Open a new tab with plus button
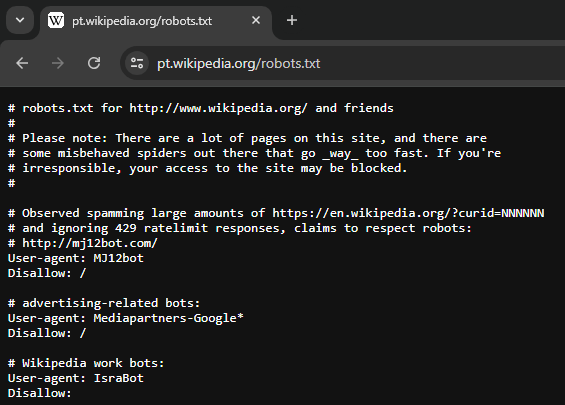This screenshot has width=565, height=405. click(x=292, y=21)
